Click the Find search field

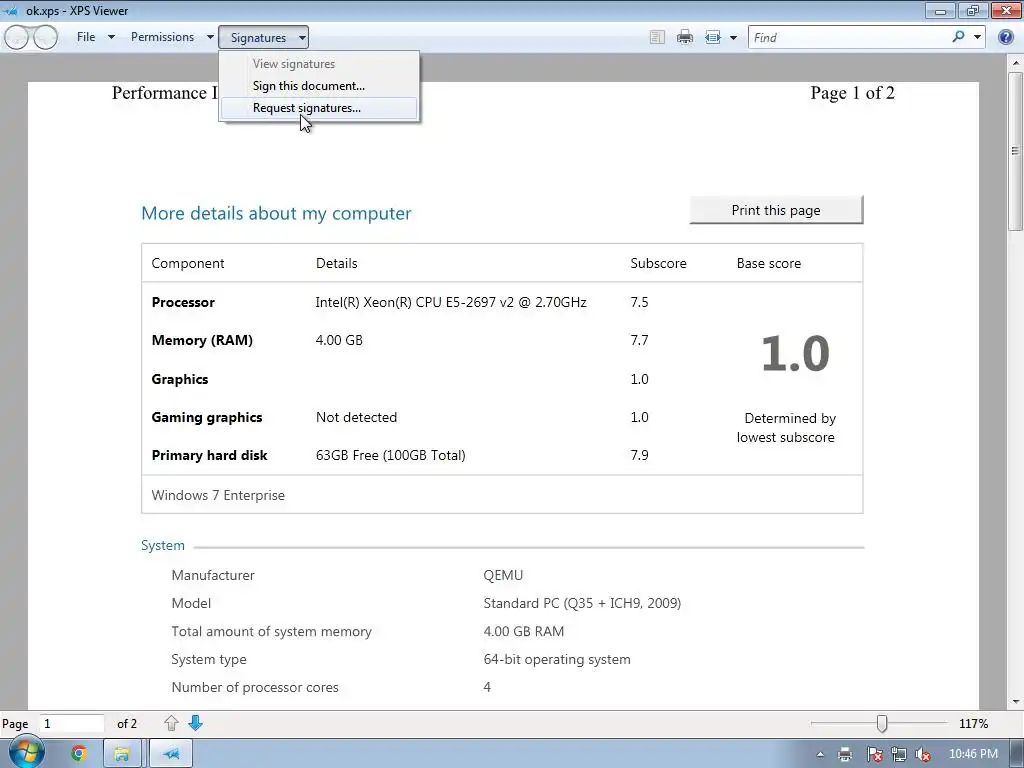click(x=849, y=37)
